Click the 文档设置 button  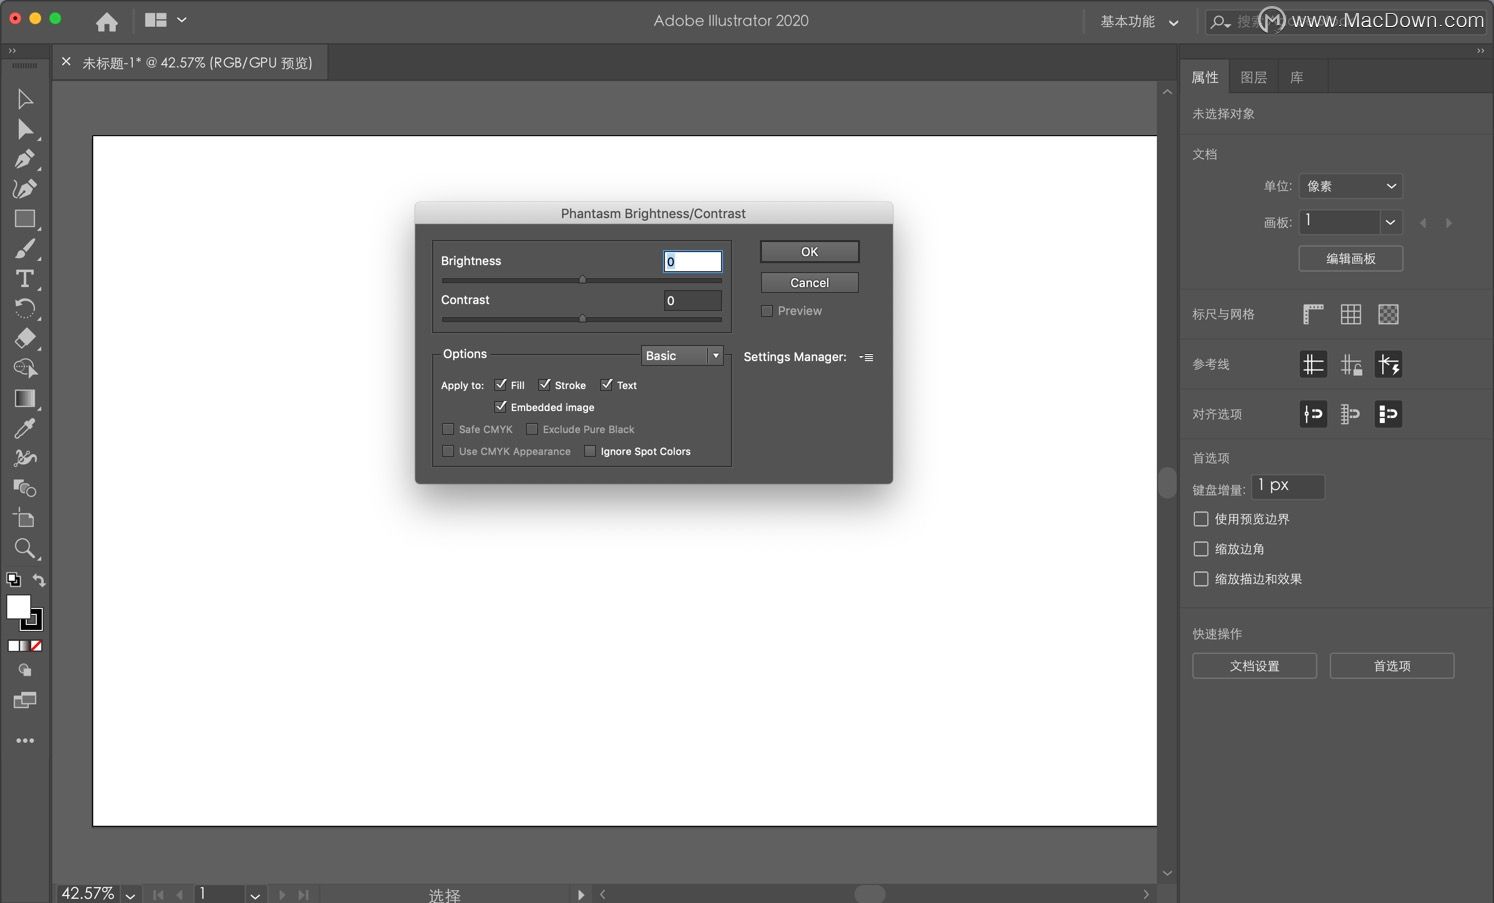(1255, 666)
